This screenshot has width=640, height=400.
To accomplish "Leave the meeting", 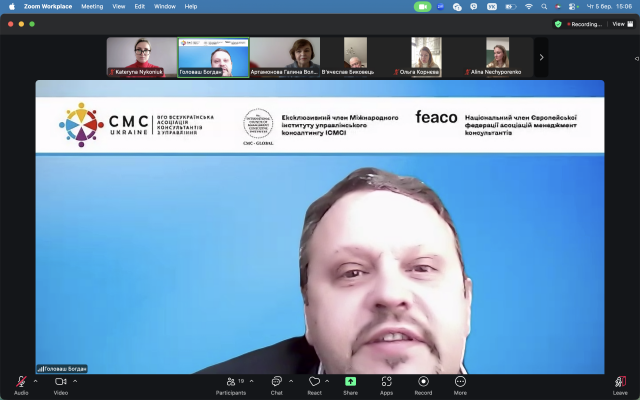I will (620, 383).
